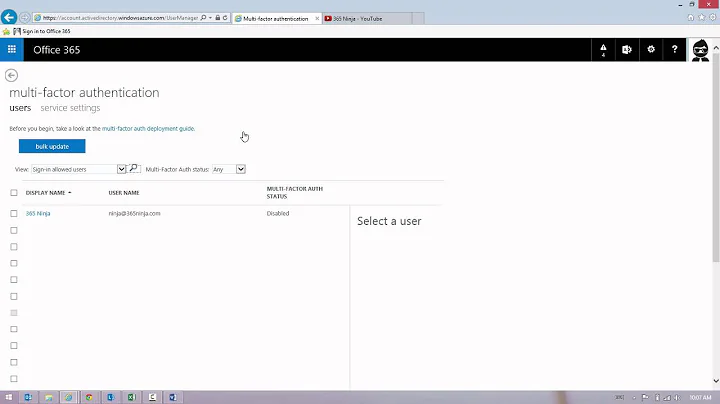Open browser Favorites star icon
The image size is (720, 404).
pos(701,17)
